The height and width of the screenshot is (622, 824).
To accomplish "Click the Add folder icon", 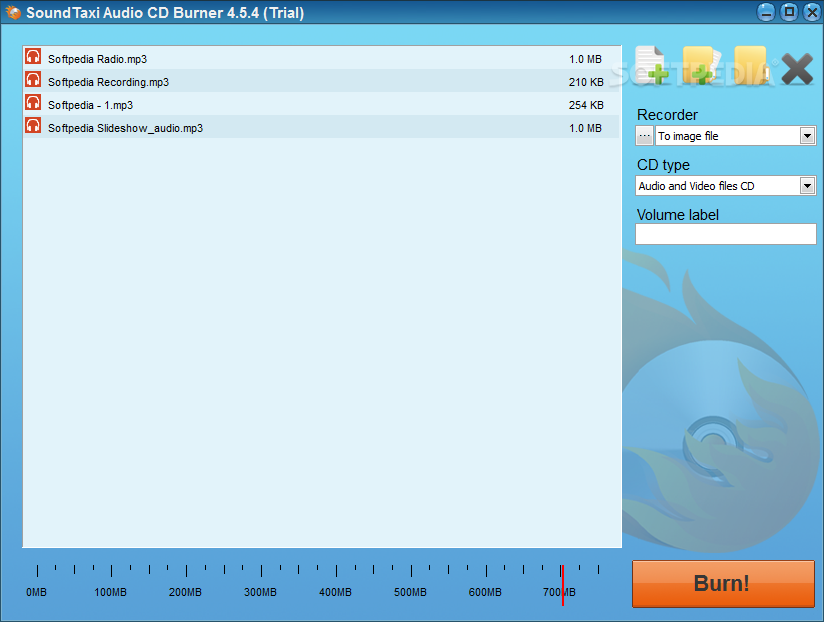I will pyautogui.click(x=701, y=66).
